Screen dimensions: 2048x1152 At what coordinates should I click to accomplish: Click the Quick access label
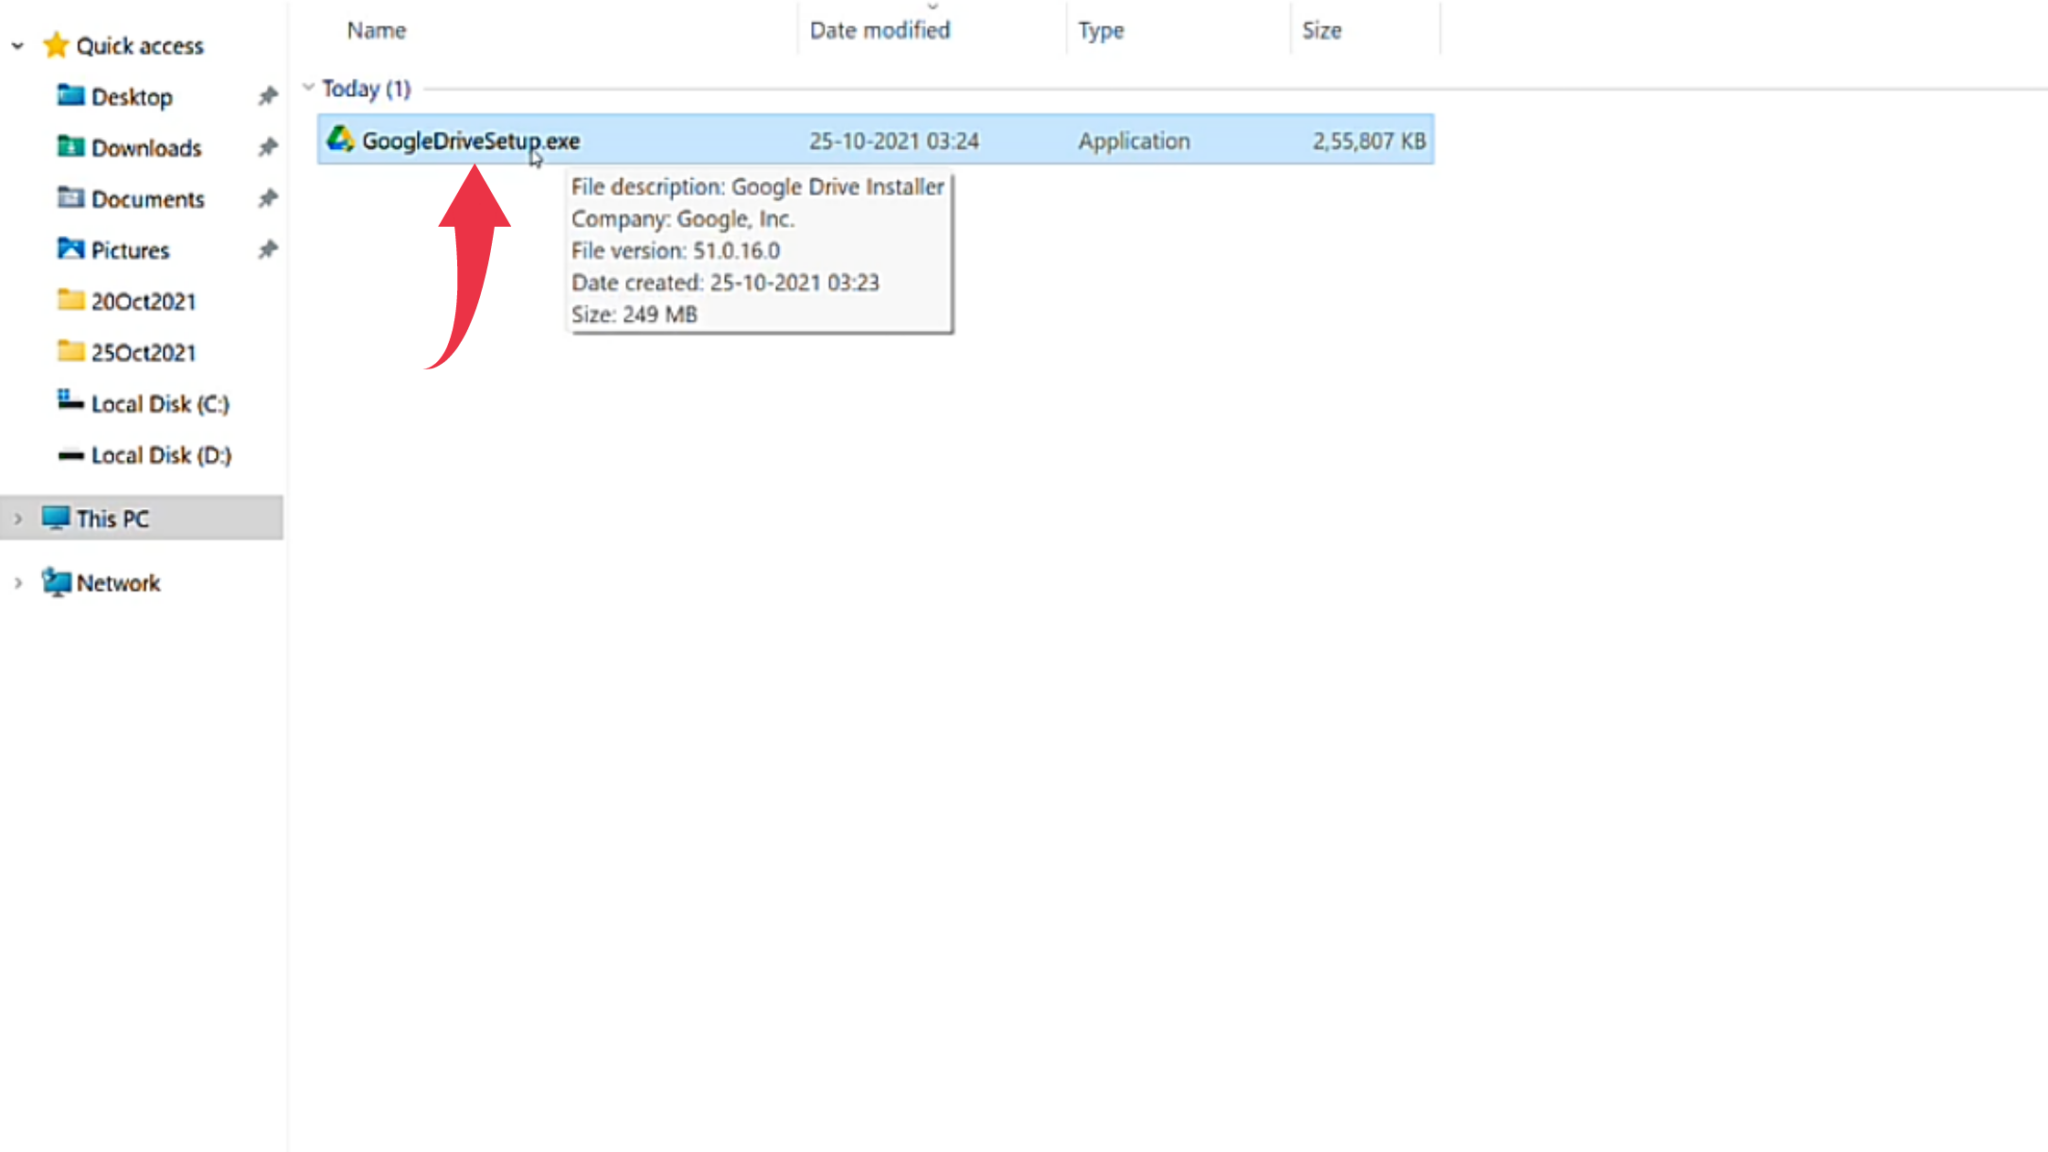140,46
